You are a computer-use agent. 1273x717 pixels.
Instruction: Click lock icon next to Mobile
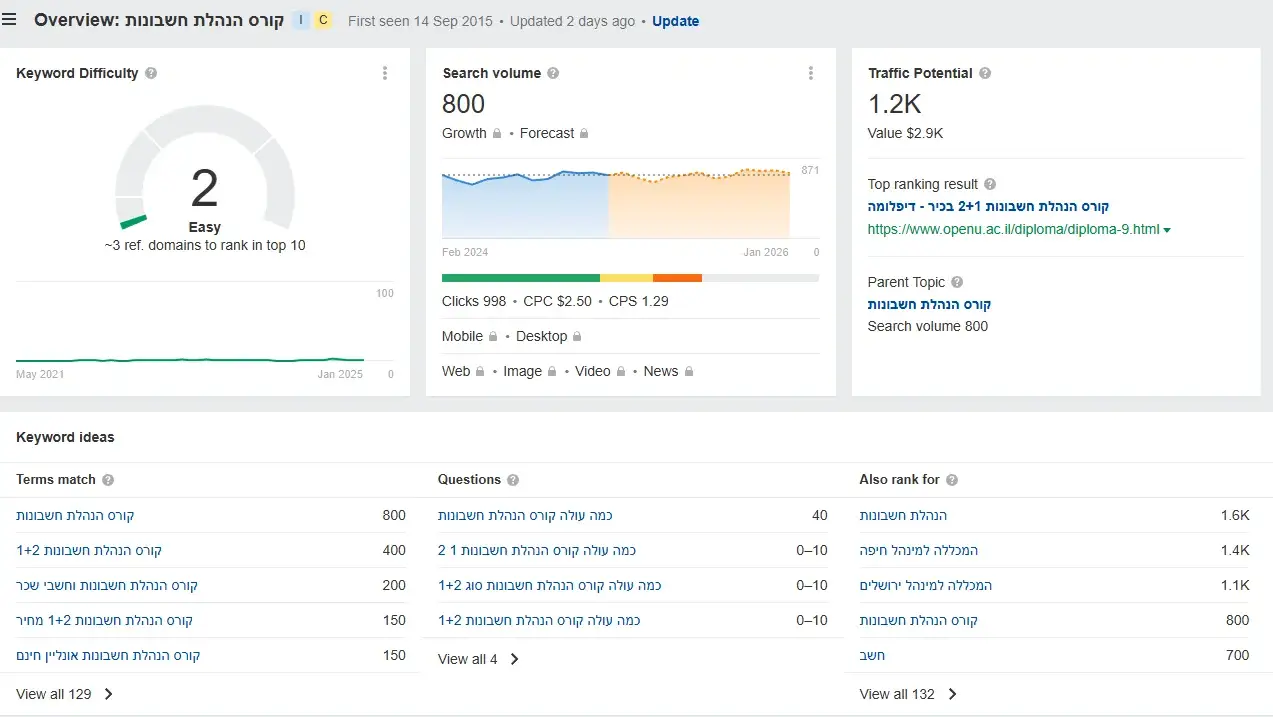493,336
